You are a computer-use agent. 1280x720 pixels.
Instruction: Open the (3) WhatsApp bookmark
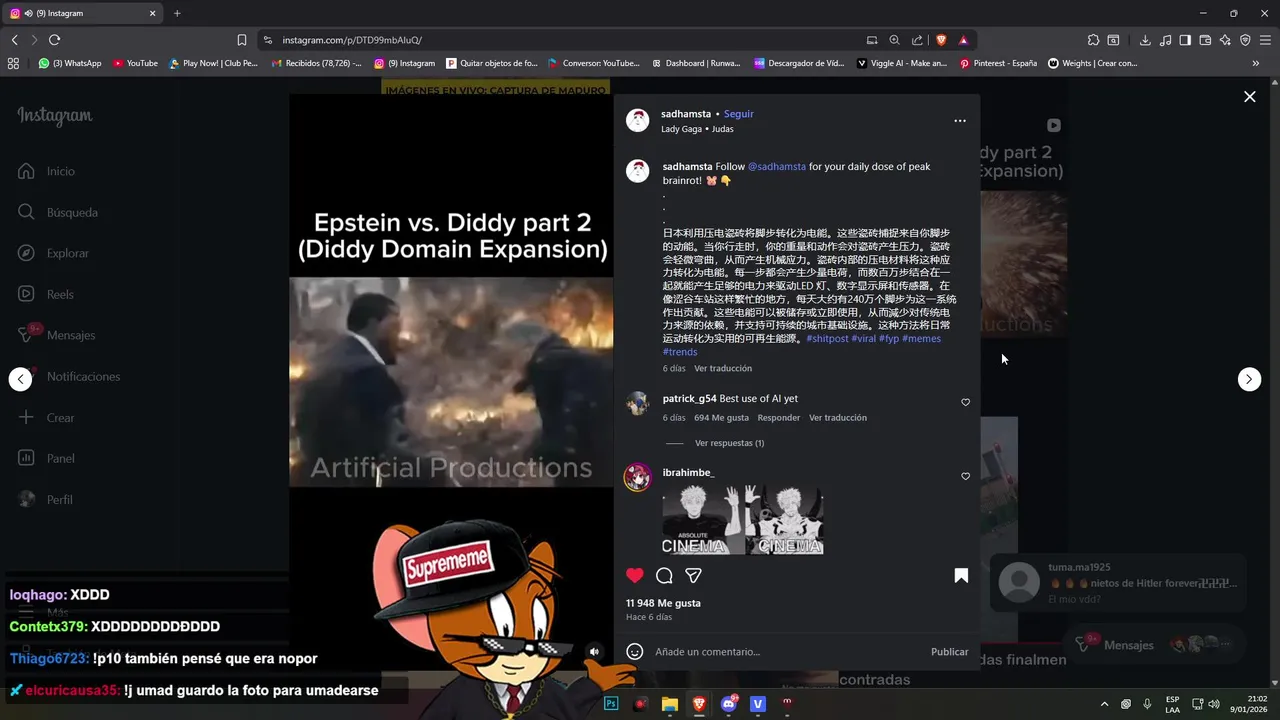70,63
